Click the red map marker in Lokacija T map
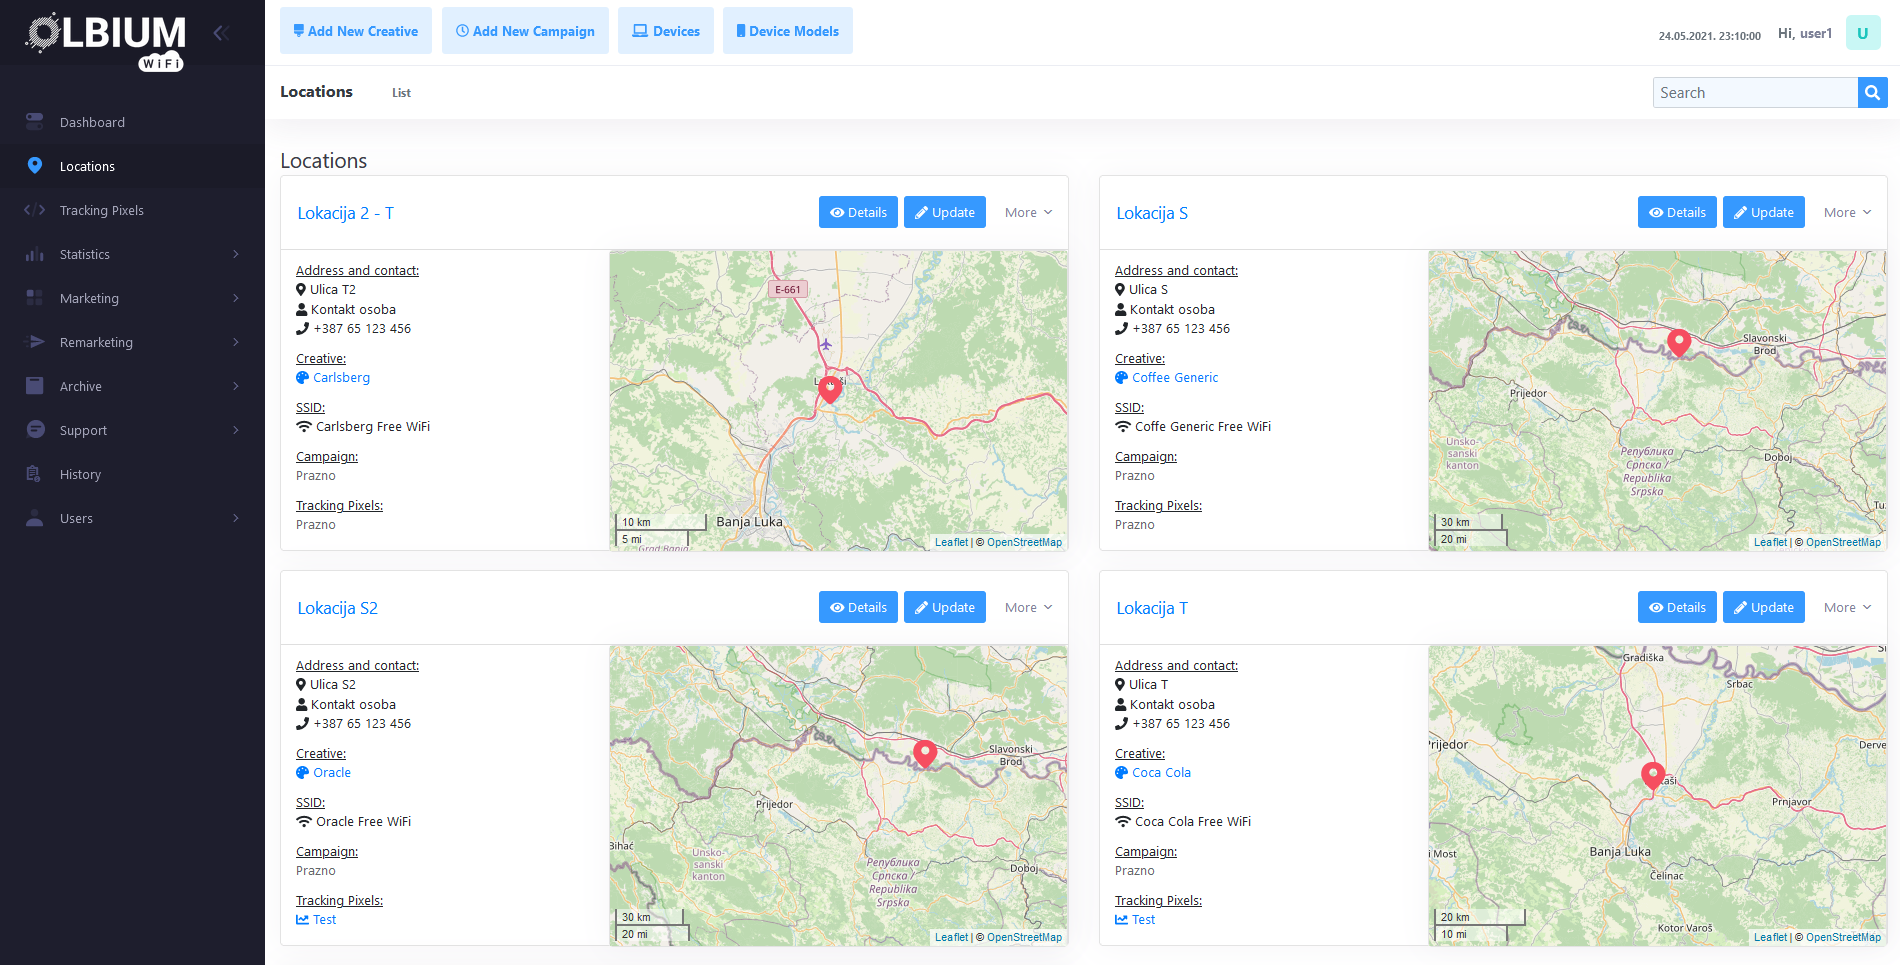This screenshot has width=1900, height=965. point(1653,774)
